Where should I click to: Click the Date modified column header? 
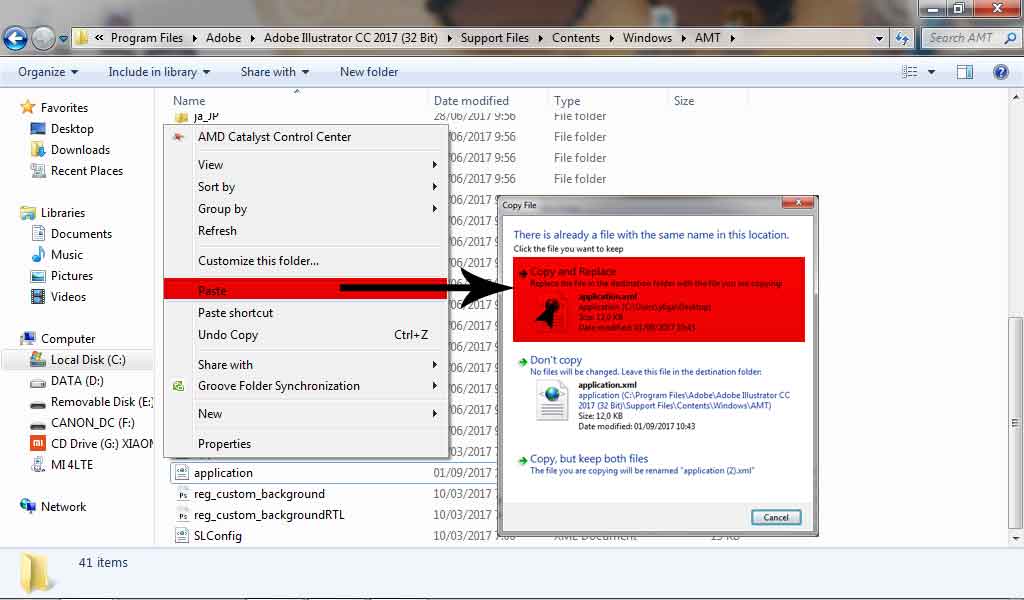(471, 101)
